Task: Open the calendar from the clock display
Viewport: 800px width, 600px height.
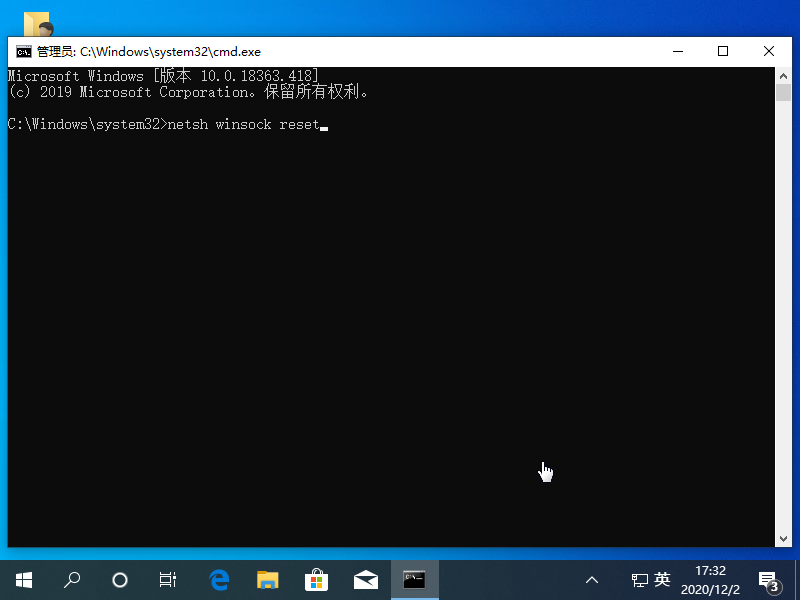Action: point(710,580)
